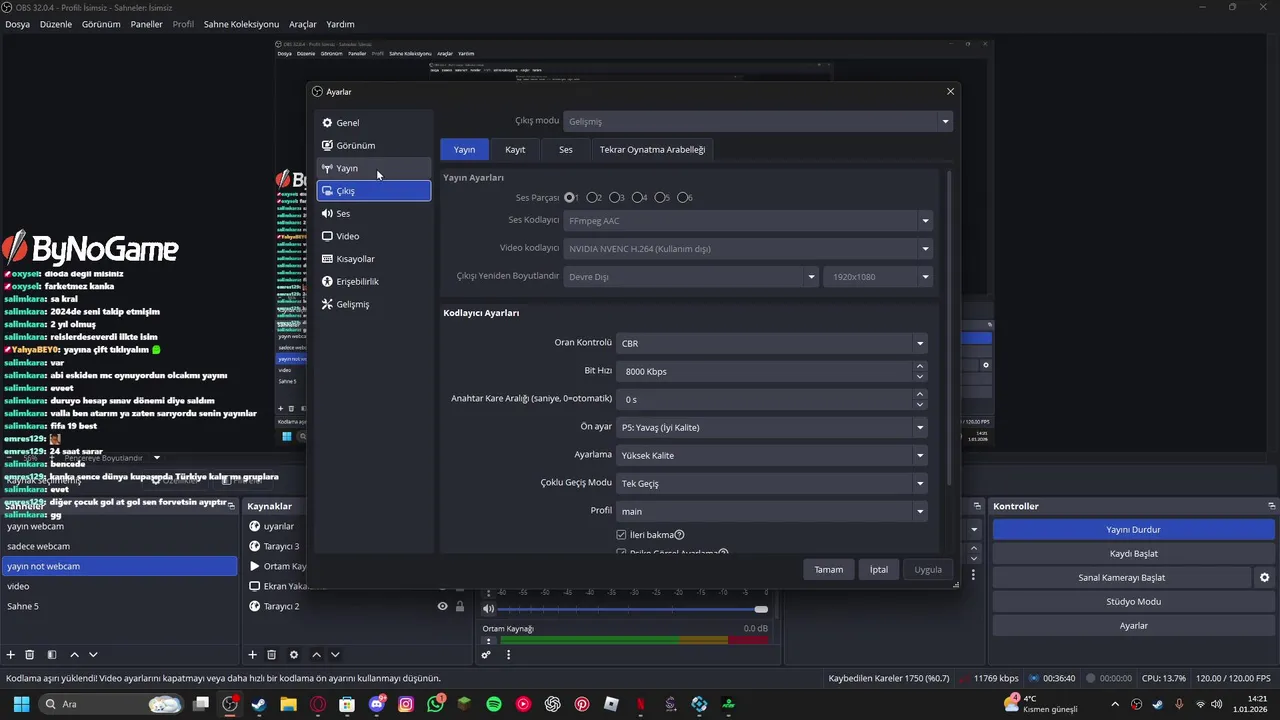1280x720 pixels.
Task: Open Dosya menu
Action: tap(17, 24)
